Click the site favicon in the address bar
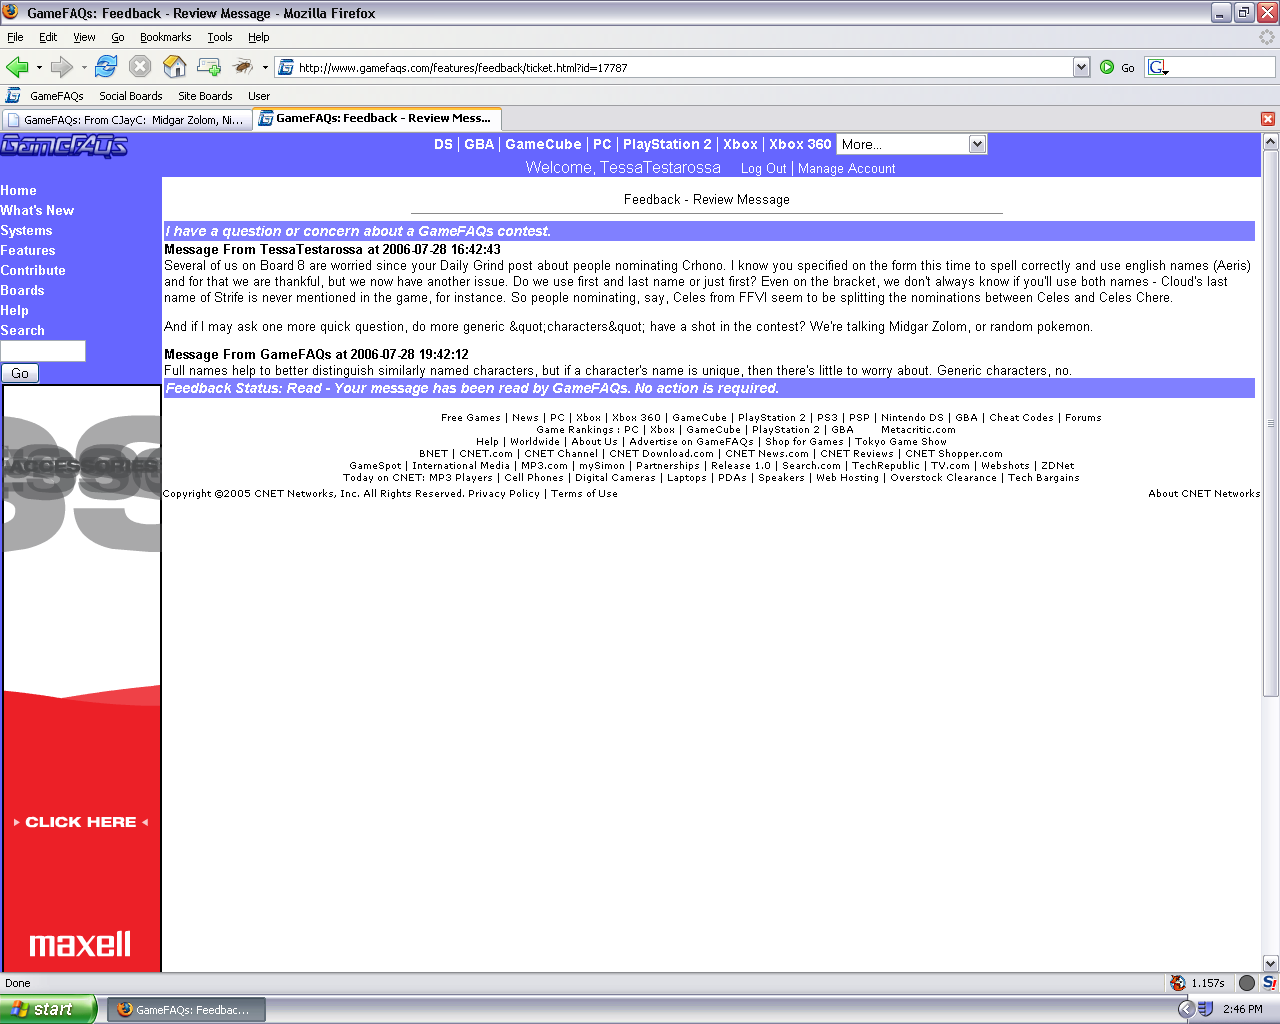Viewport: 1280px width, 1024px height. click(x=286, y=67)
